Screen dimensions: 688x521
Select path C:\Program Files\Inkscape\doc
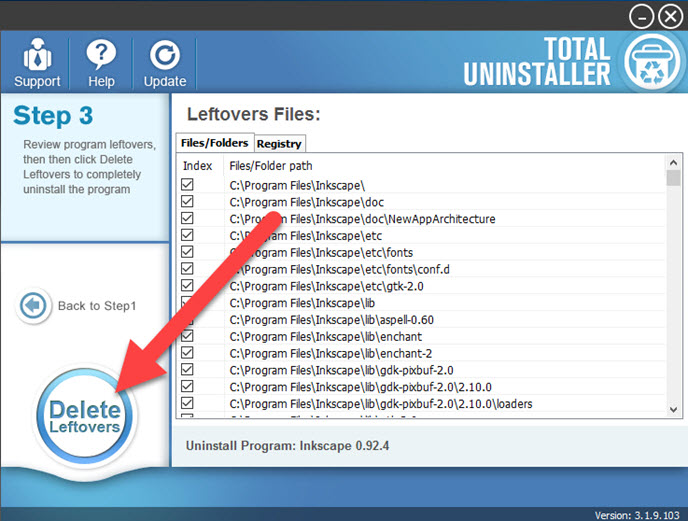[x=307, y=202]
